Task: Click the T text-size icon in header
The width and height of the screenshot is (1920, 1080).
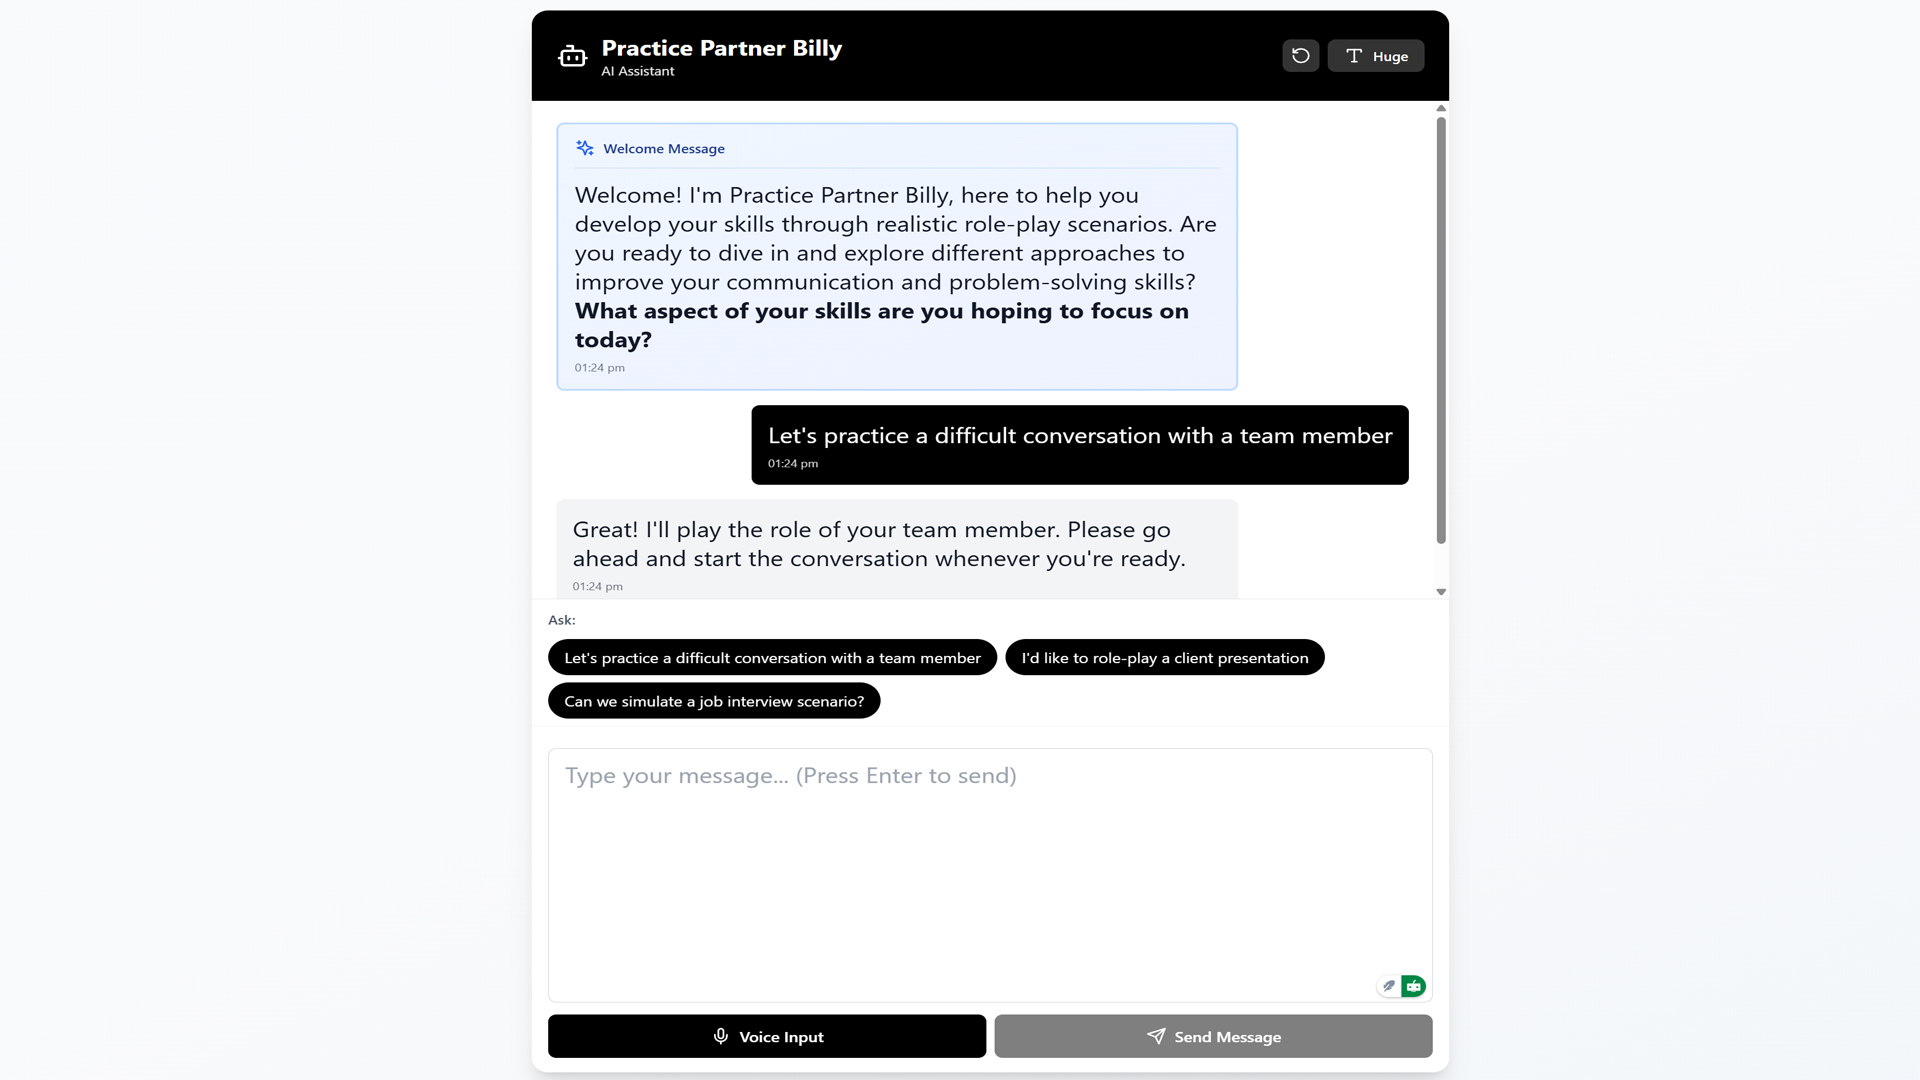Action: pos(1354,56)
